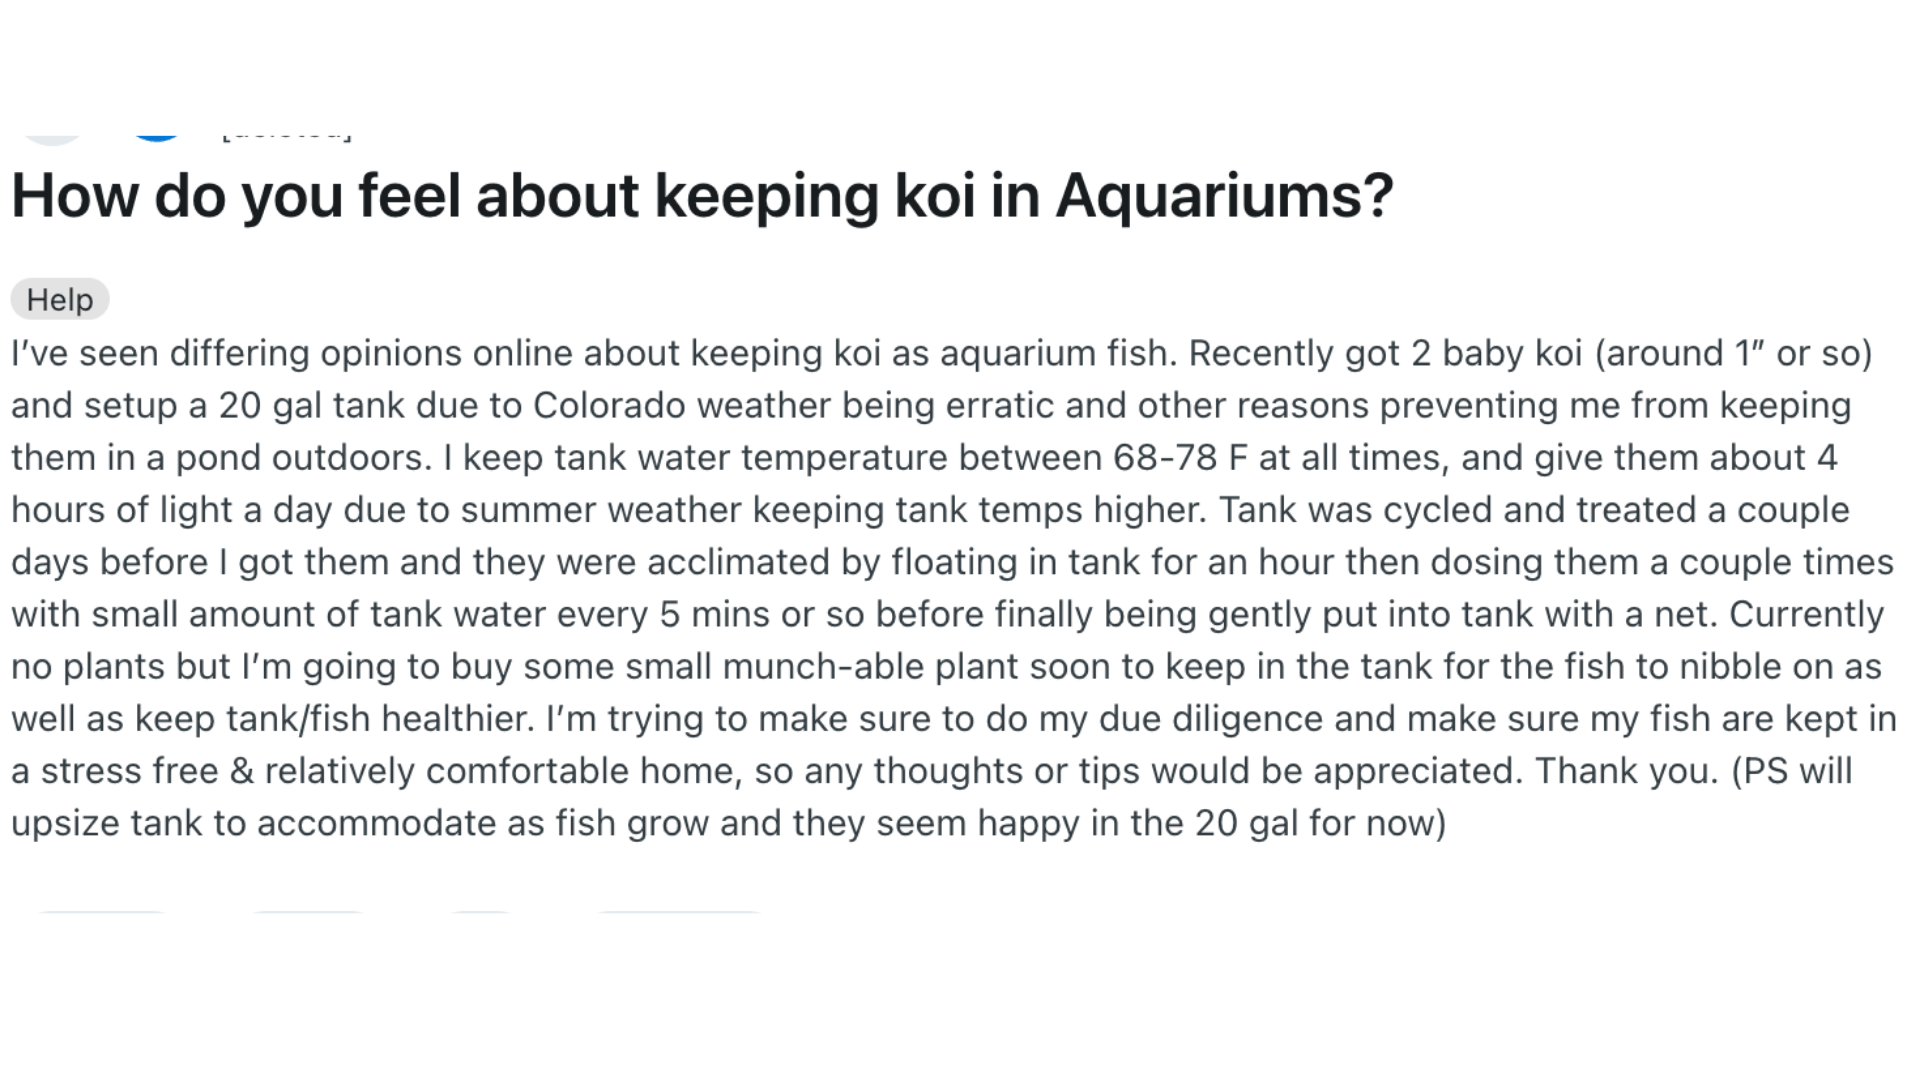Click the phrase "pond outdoors" in the post
This screenshot has width=1920, height=1080.
click(303, 457)
